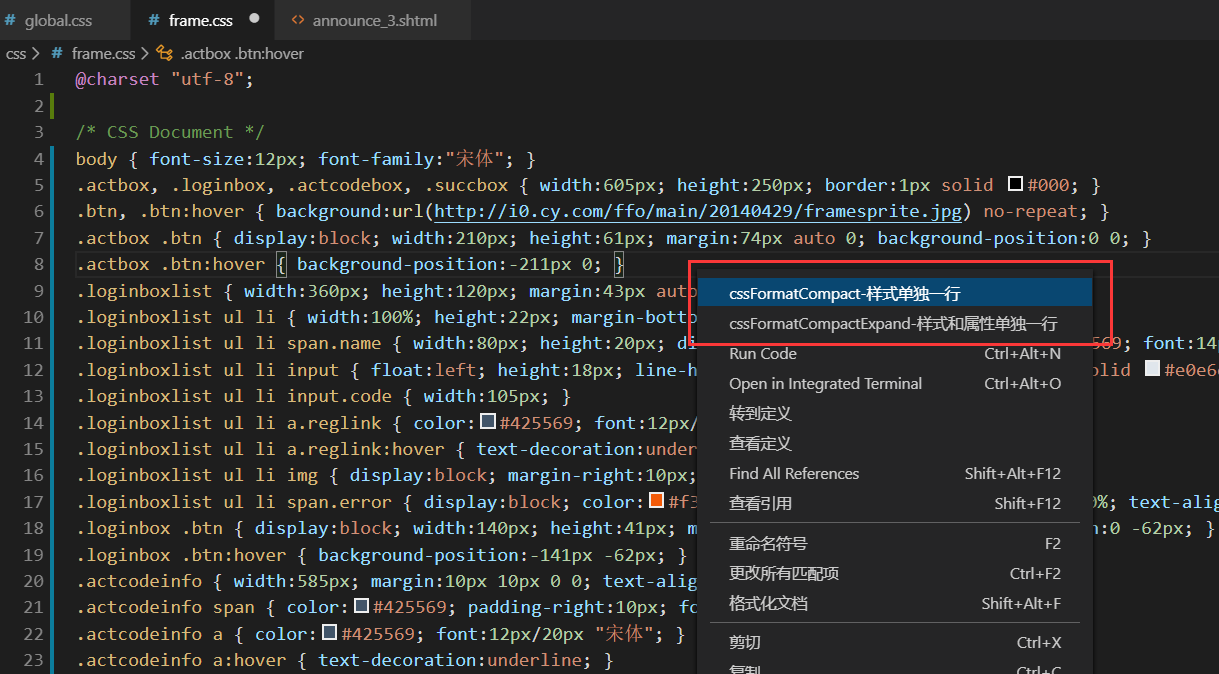Screen dimensions: 1219x674
Task: Choose 剪切 in context menu
Action: [x=895, y=642]
